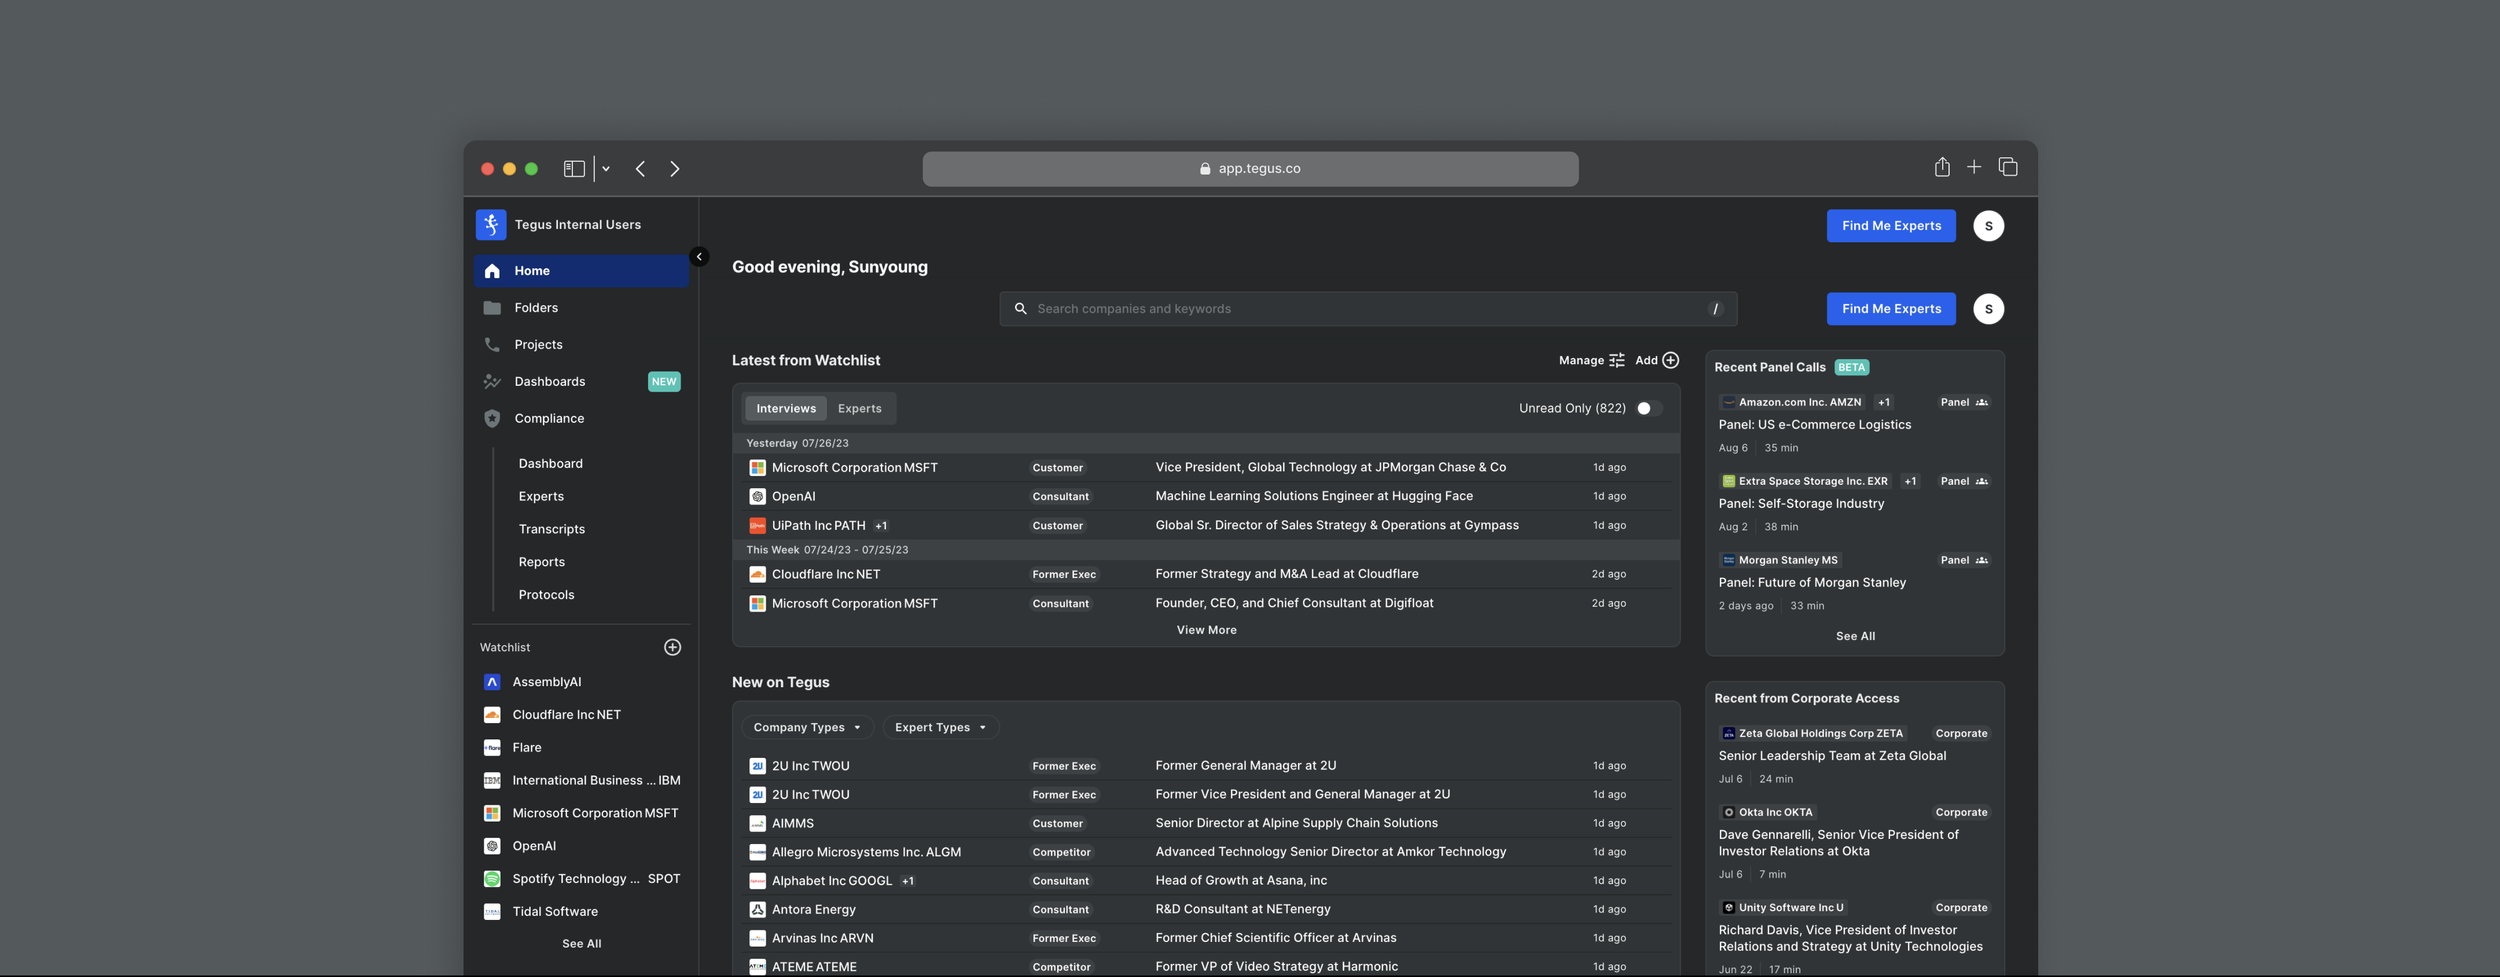The image size is (2500, 977).
Task: Click the Manage watchlist label
Action: [1580, 361]
